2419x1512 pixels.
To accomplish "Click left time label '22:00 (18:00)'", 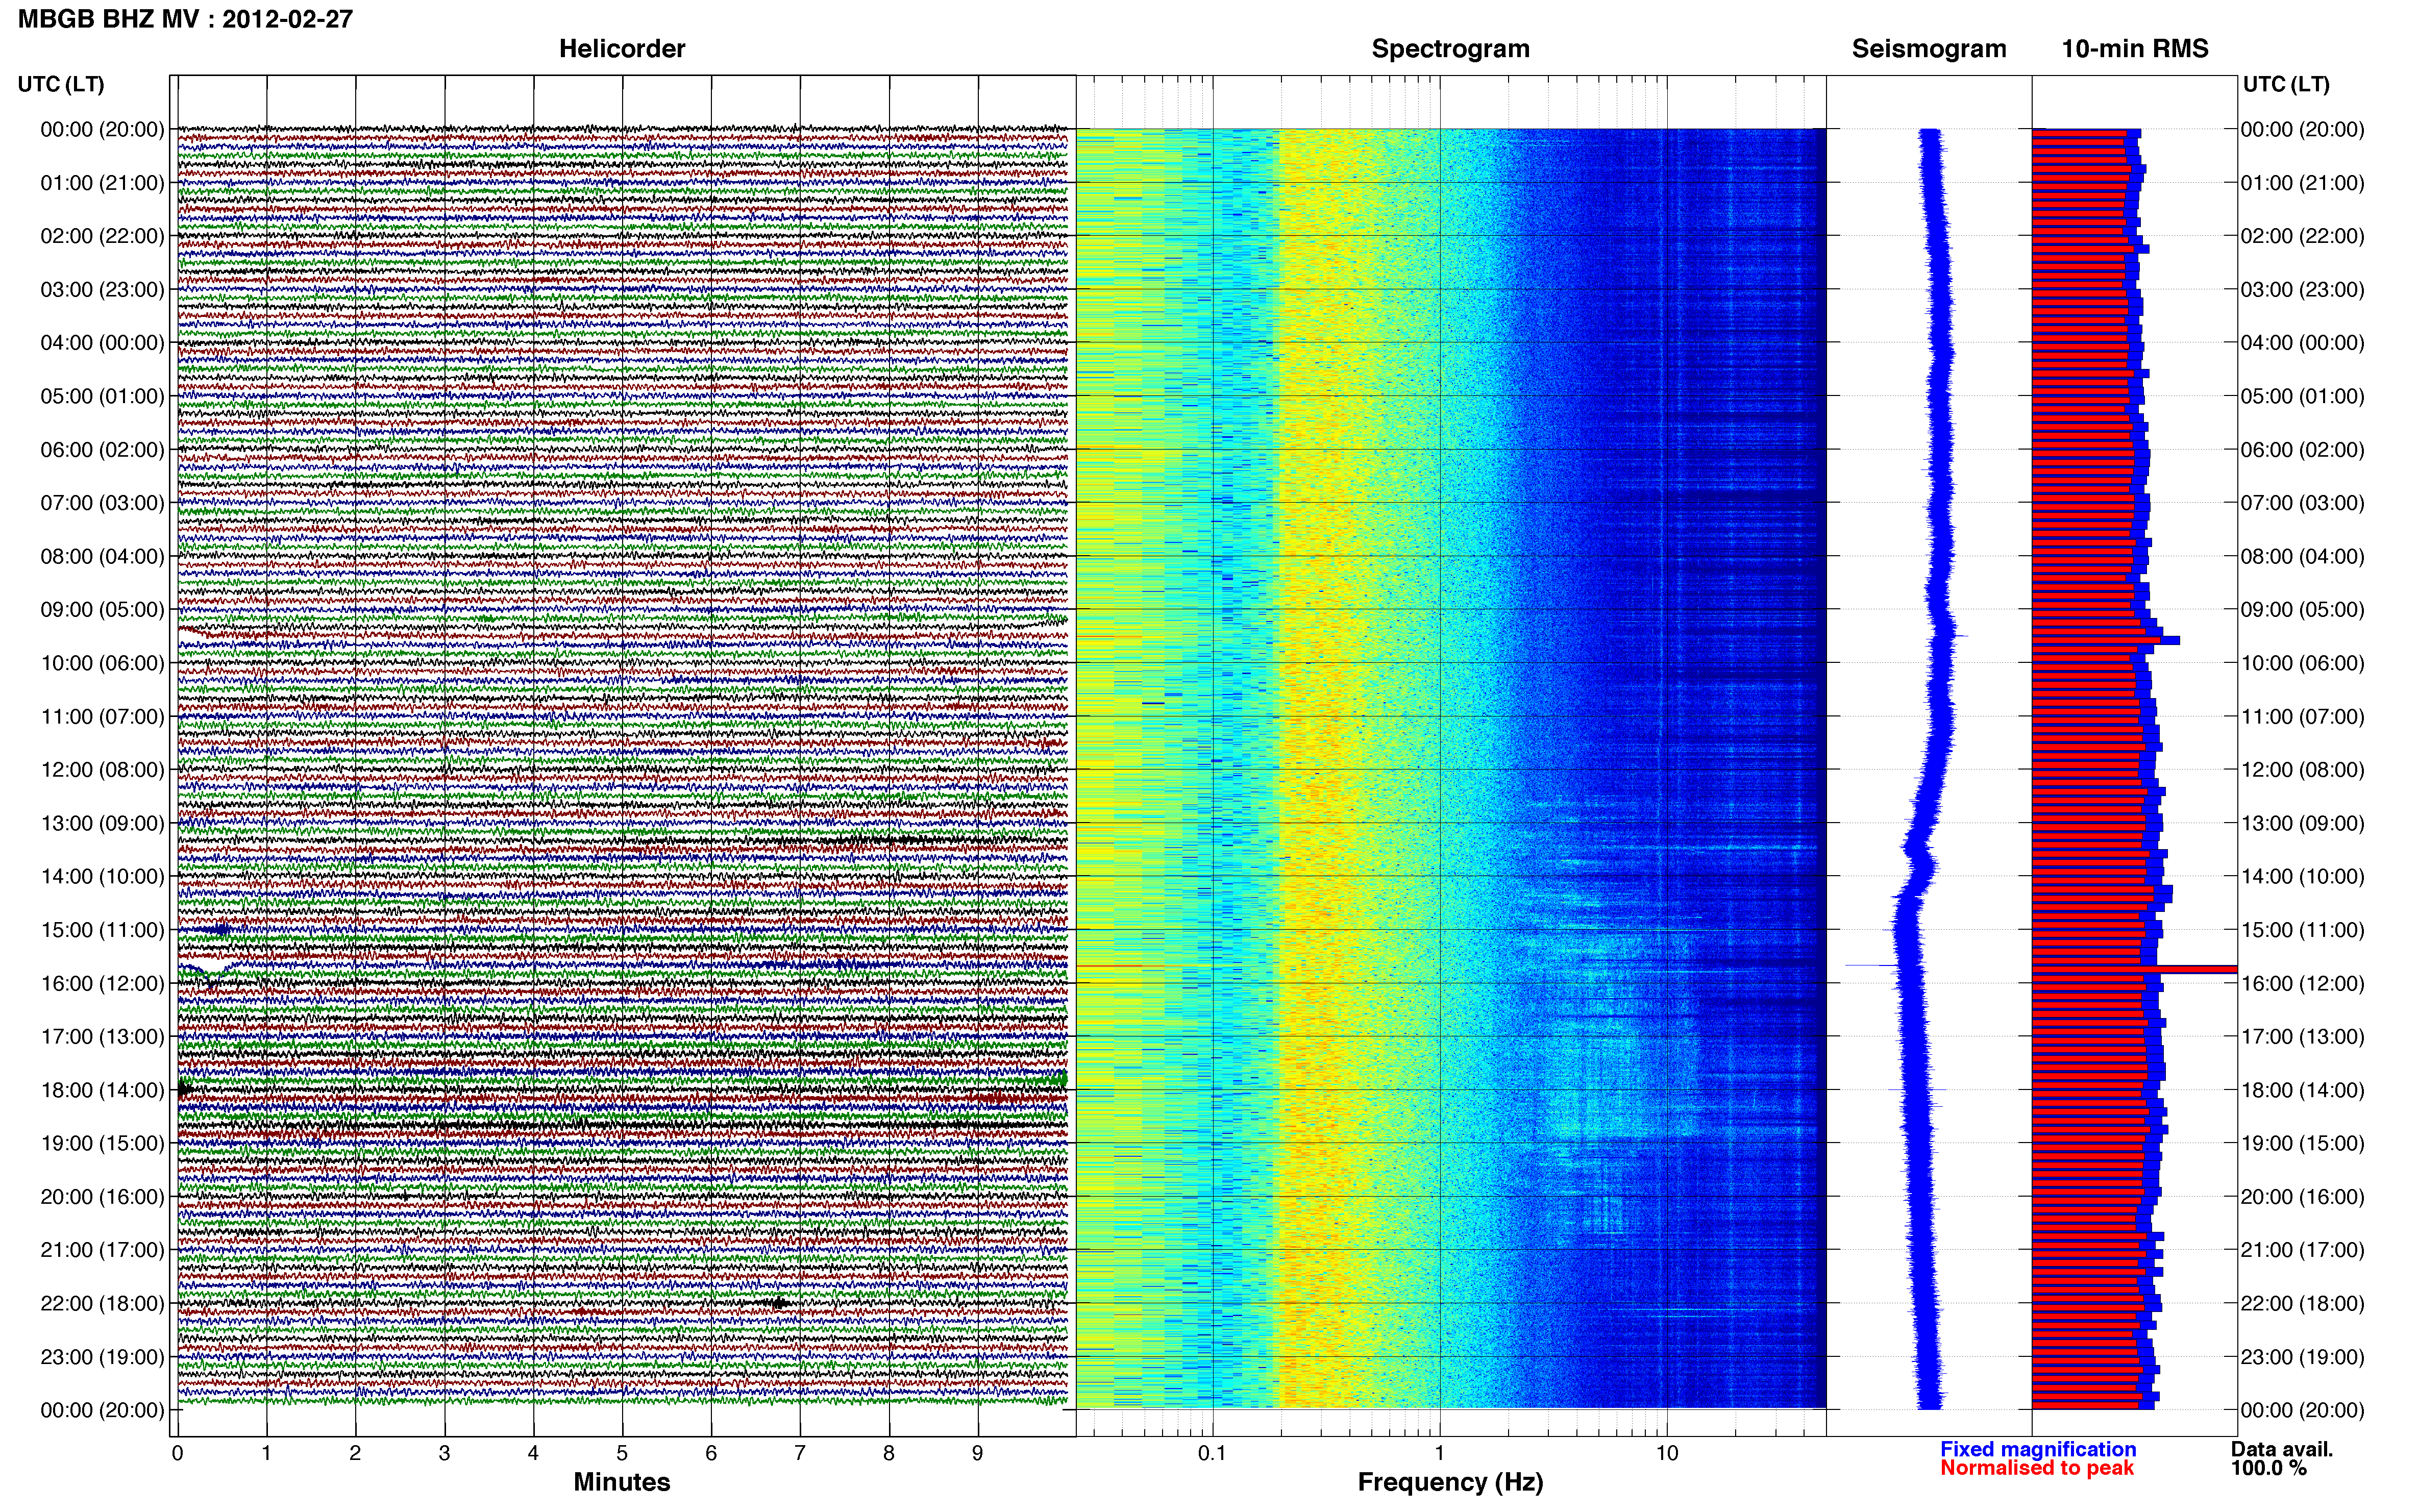I will (102, 1303).
